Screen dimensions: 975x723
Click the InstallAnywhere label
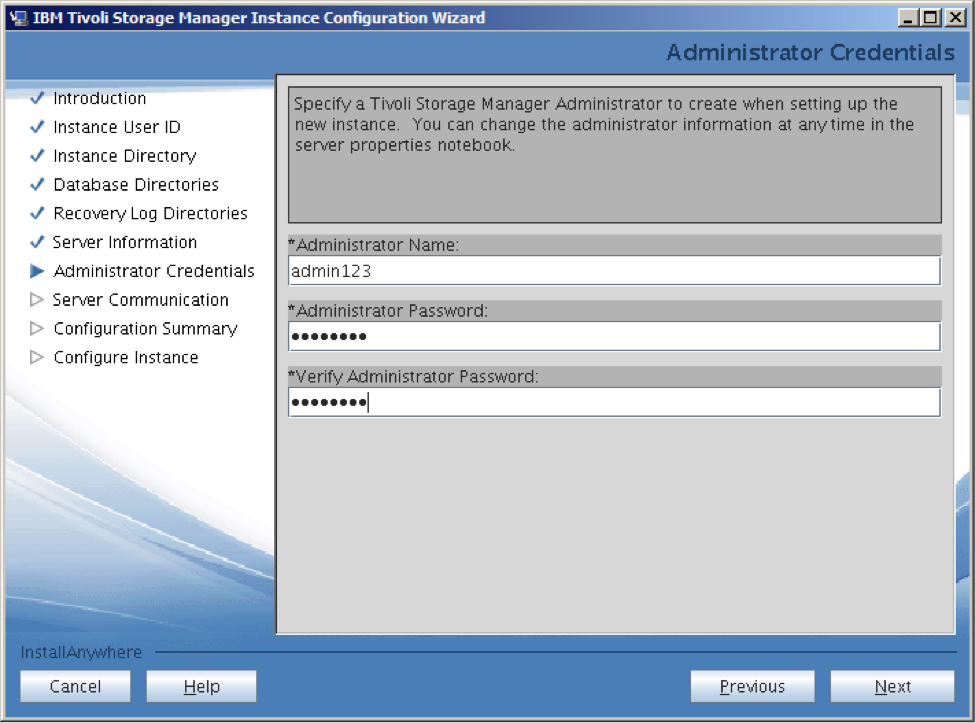pyautogui.click(x=81, y=652)
